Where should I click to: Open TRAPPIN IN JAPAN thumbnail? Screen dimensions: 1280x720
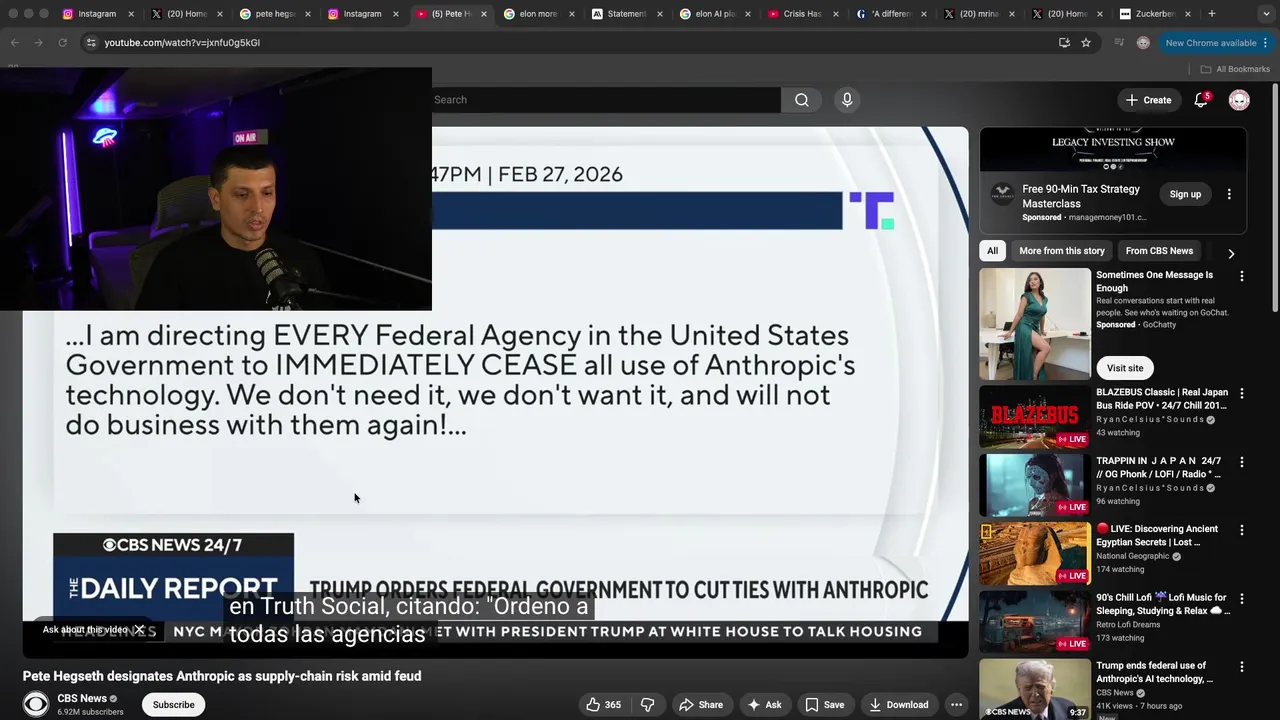[1035, 485]
